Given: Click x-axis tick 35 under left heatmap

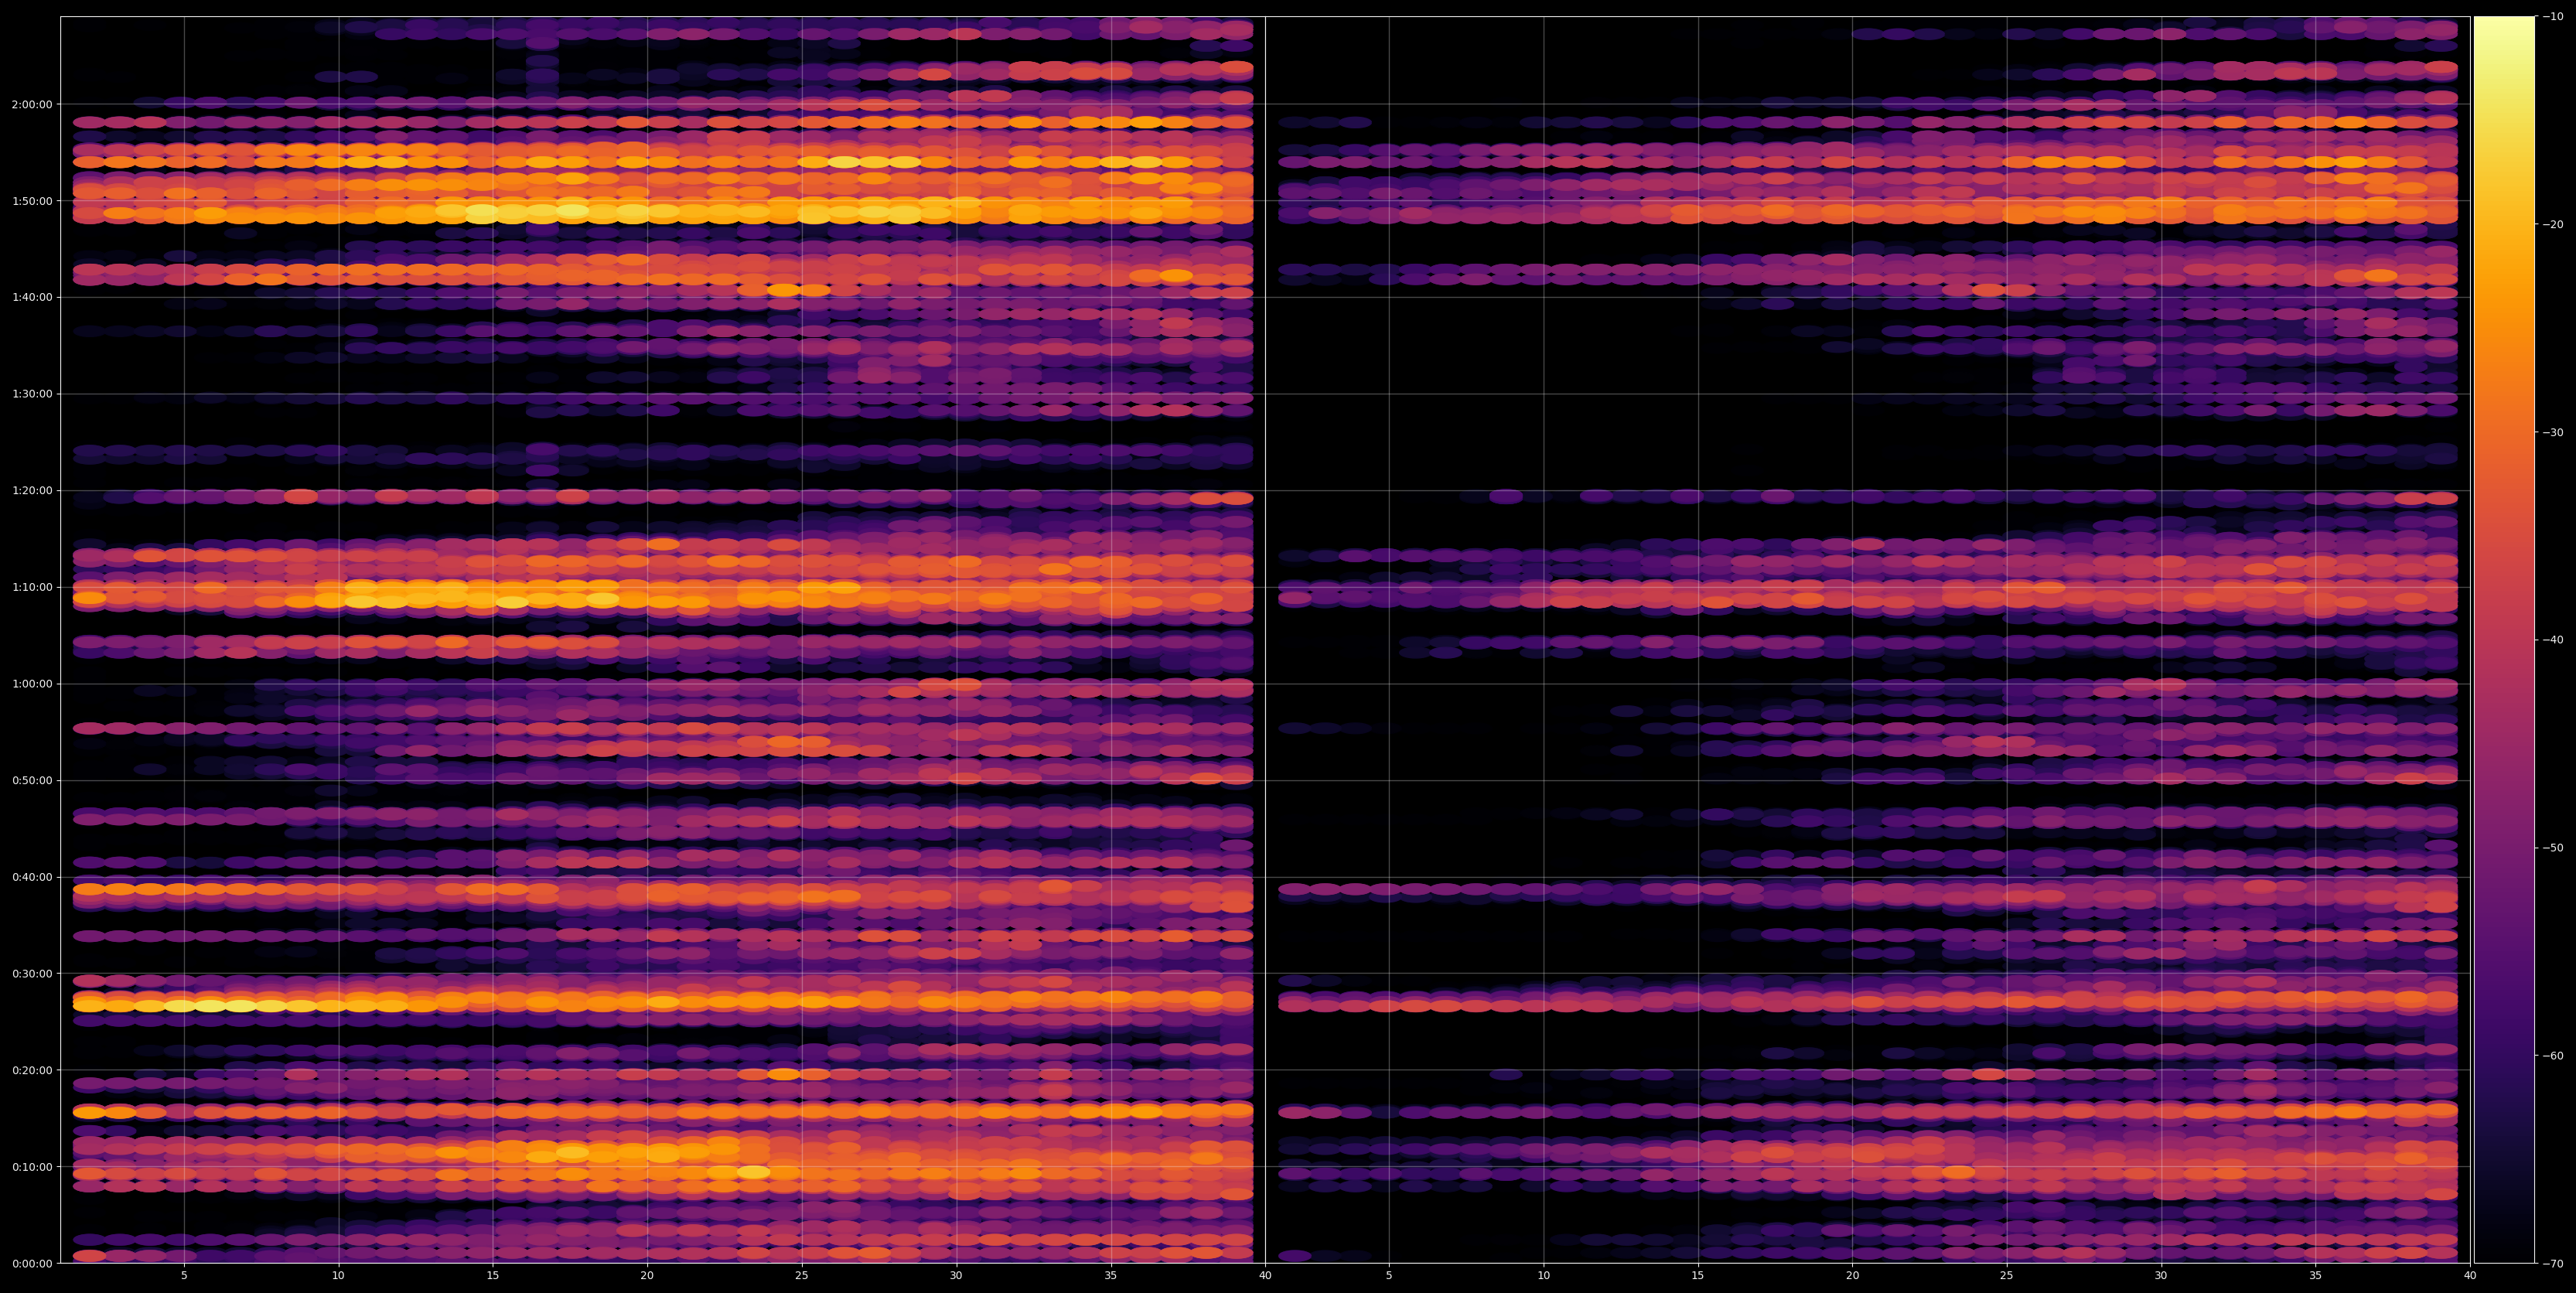Looking at the screenshot, I should (1111, 1276).
